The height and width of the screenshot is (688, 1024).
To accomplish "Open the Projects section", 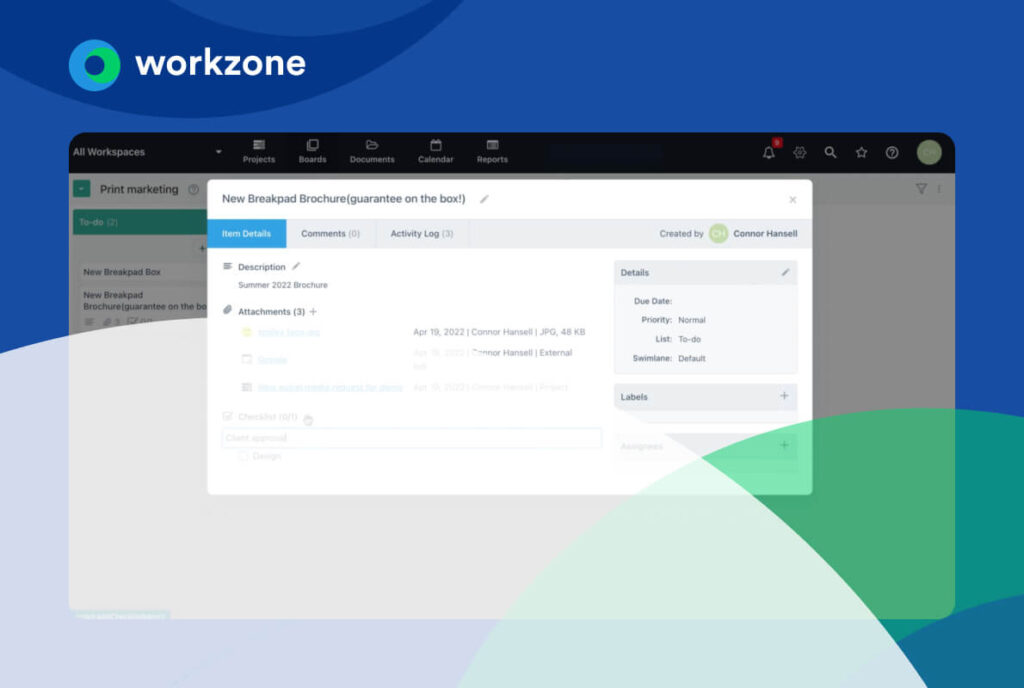I will tap(258, 152).
